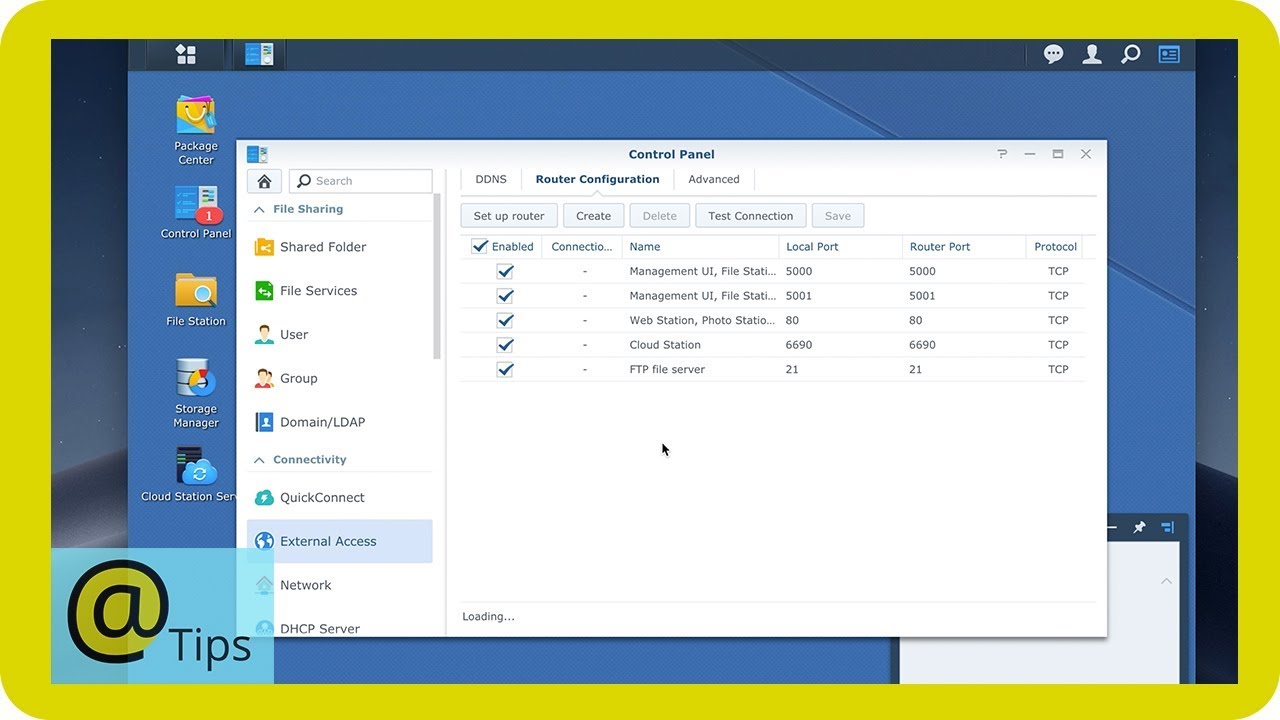Uncheck the FTP file server rule

point(505,369)
